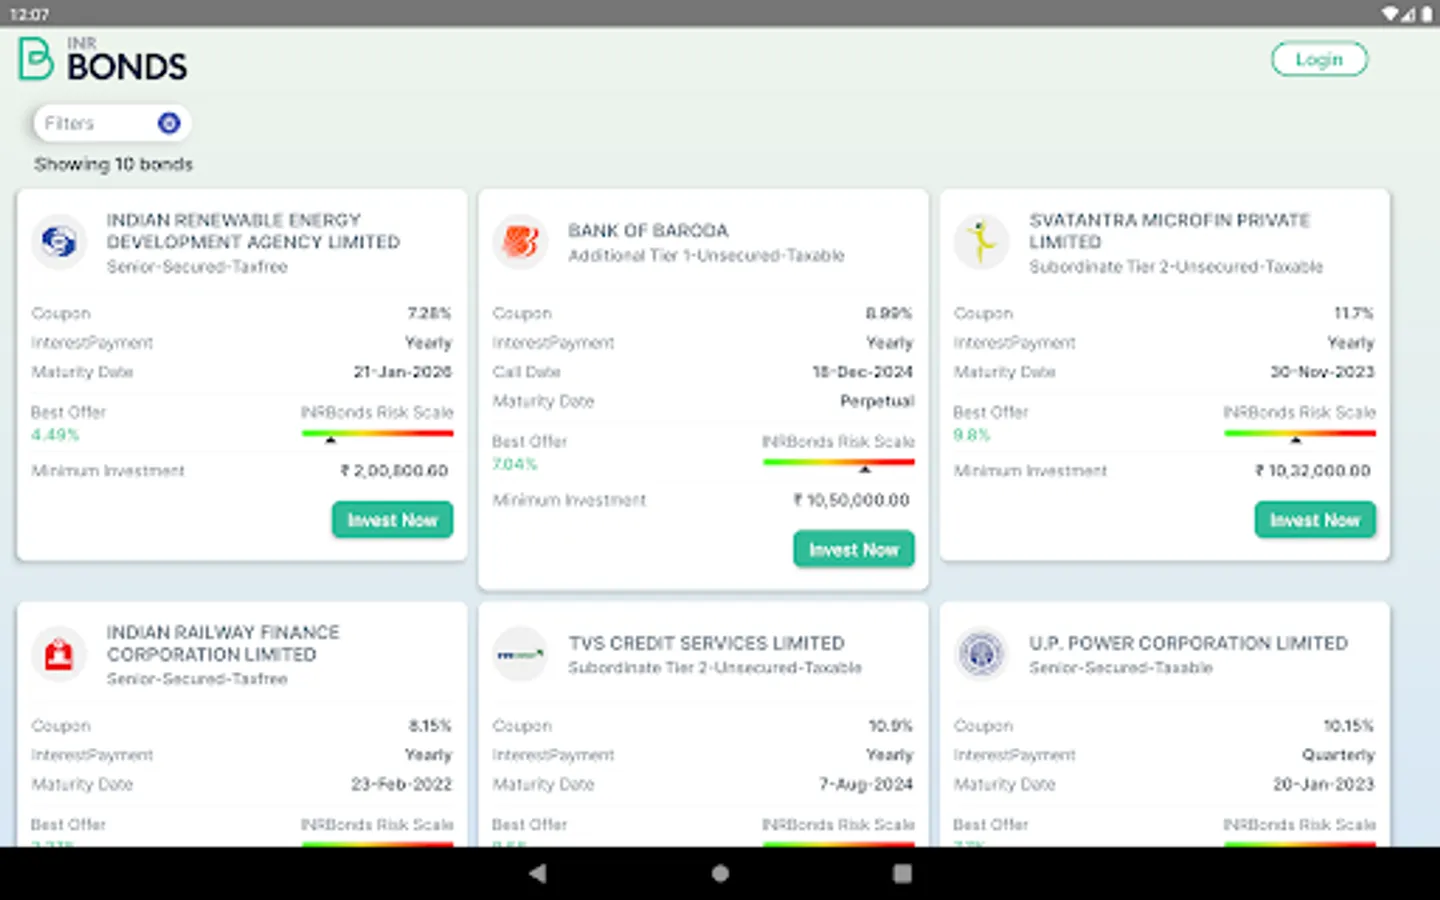
Task: Invest Now in Svatantra Microfin bond
Action: click(x=1314, y=520)
